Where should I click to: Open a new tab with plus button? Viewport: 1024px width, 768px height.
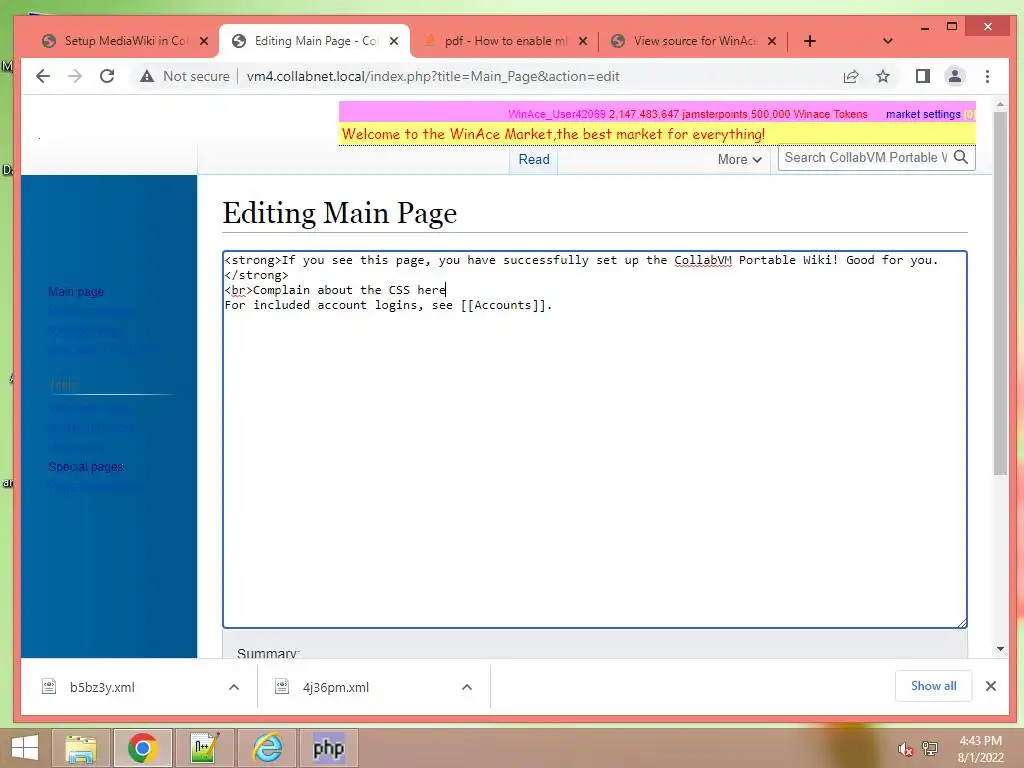pos(810,41)
